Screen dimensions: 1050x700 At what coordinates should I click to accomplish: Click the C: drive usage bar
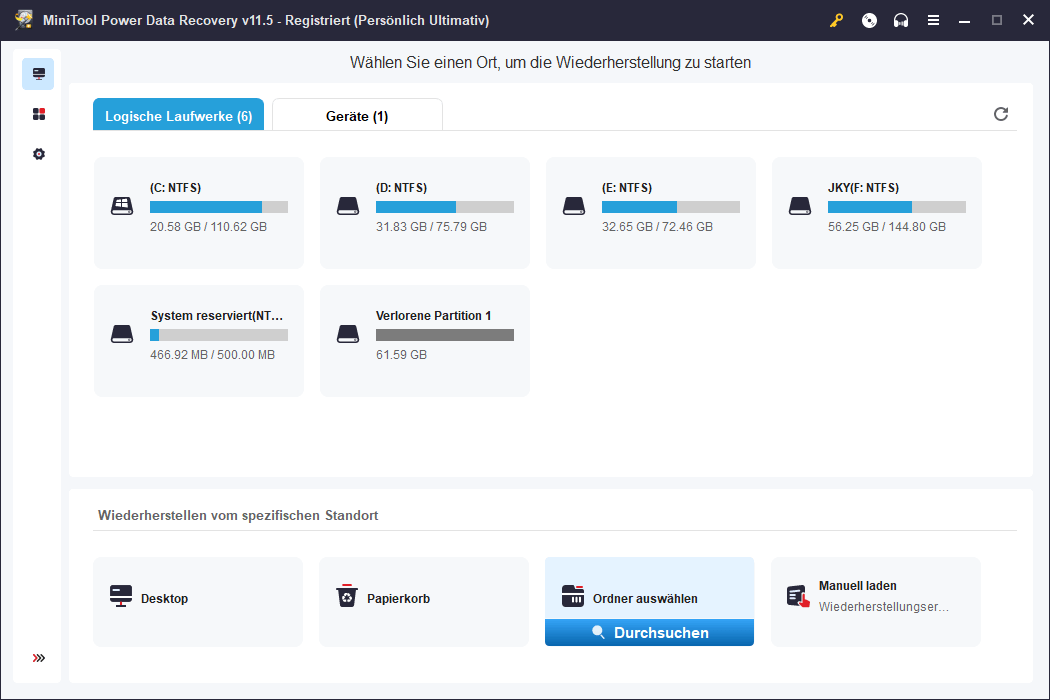[x=219, y=207]
